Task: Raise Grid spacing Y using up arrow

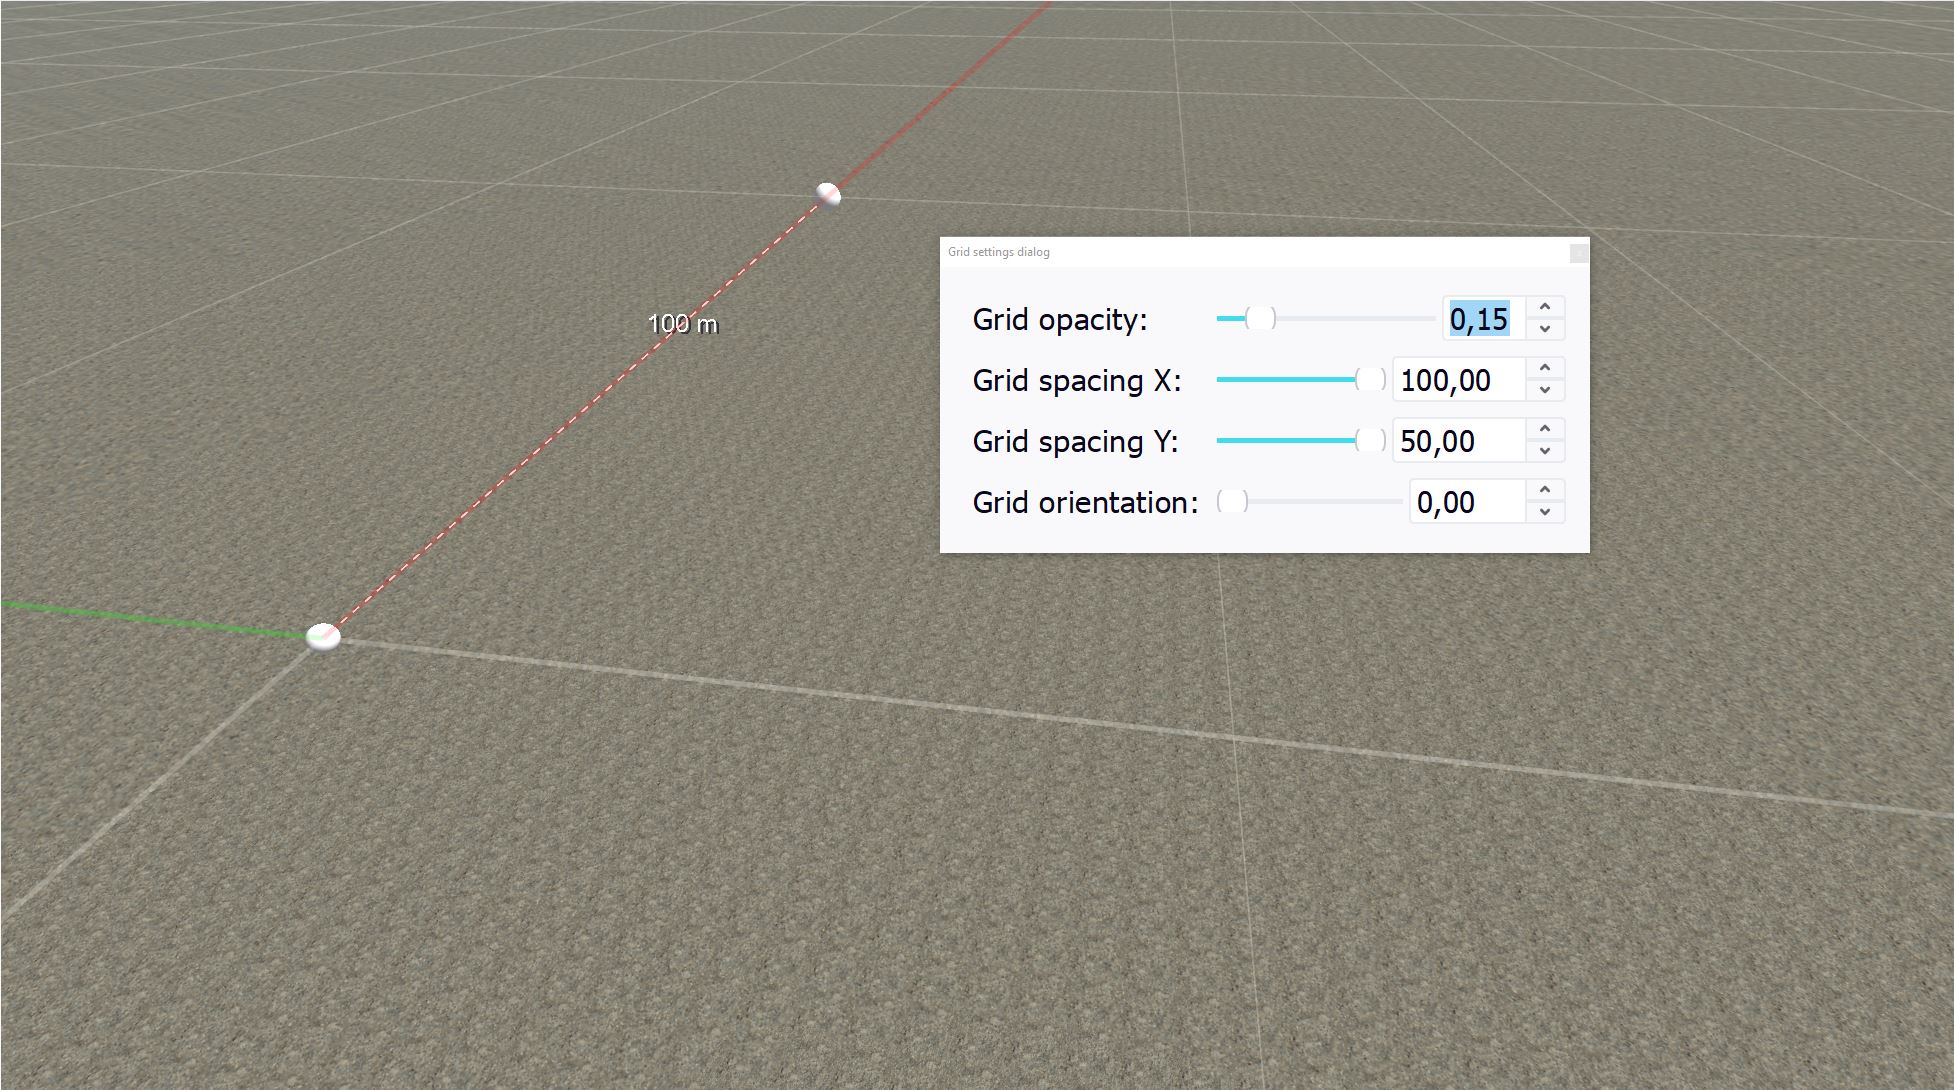Action: (x=1545, y=430)
